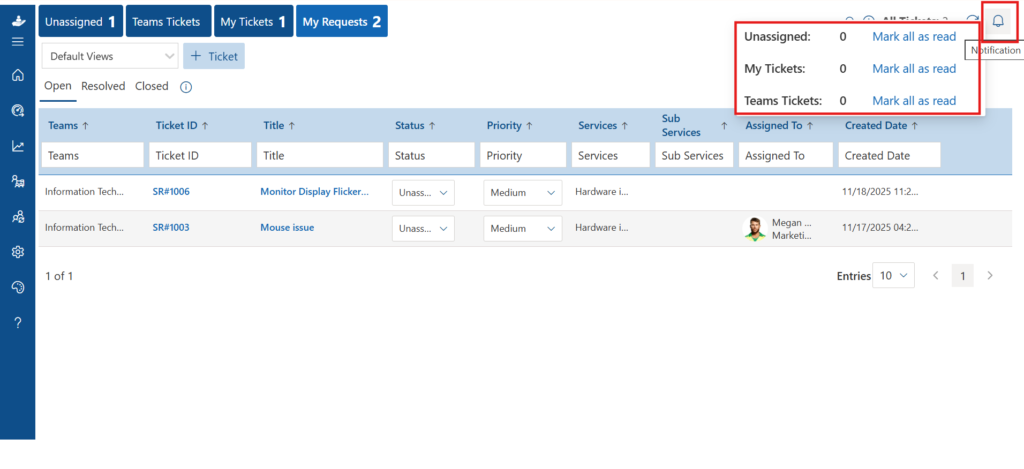Screen dimensions: 1024x469
Task: Mark all as read for My Tickets
Action: (x=914, y=69)
